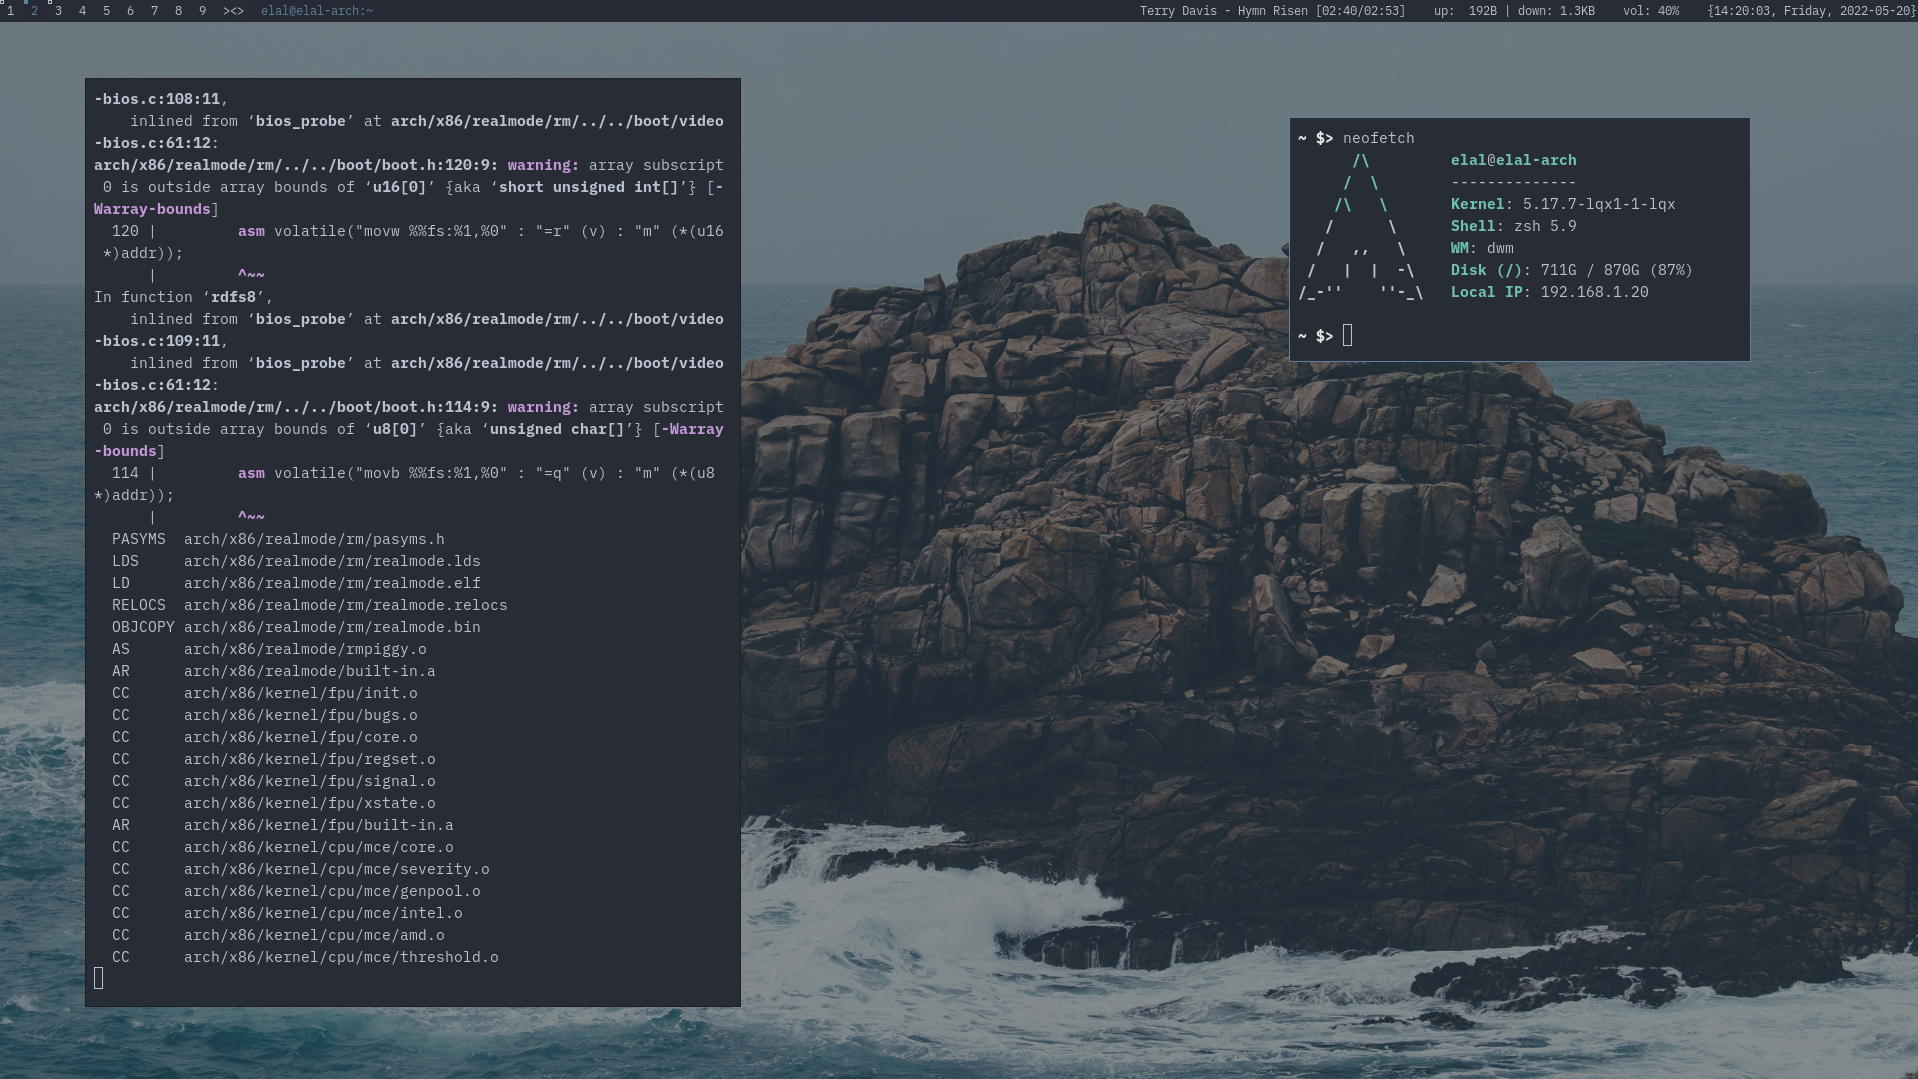Image resolution: width=1918 pixels, height=1079 pixels.
Task: Click the CC mce/amd.o line
Action: [278, 935]
